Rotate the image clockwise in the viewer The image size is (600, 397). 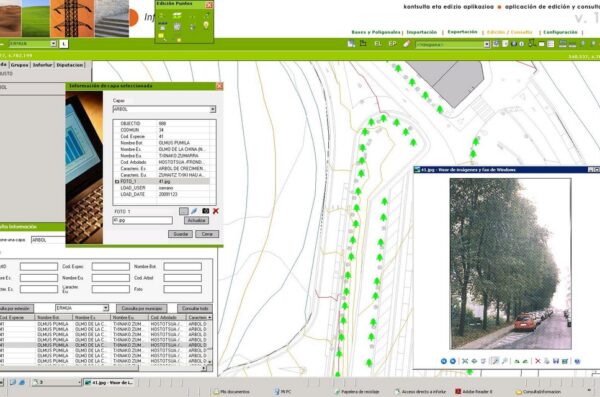(517, 361)
